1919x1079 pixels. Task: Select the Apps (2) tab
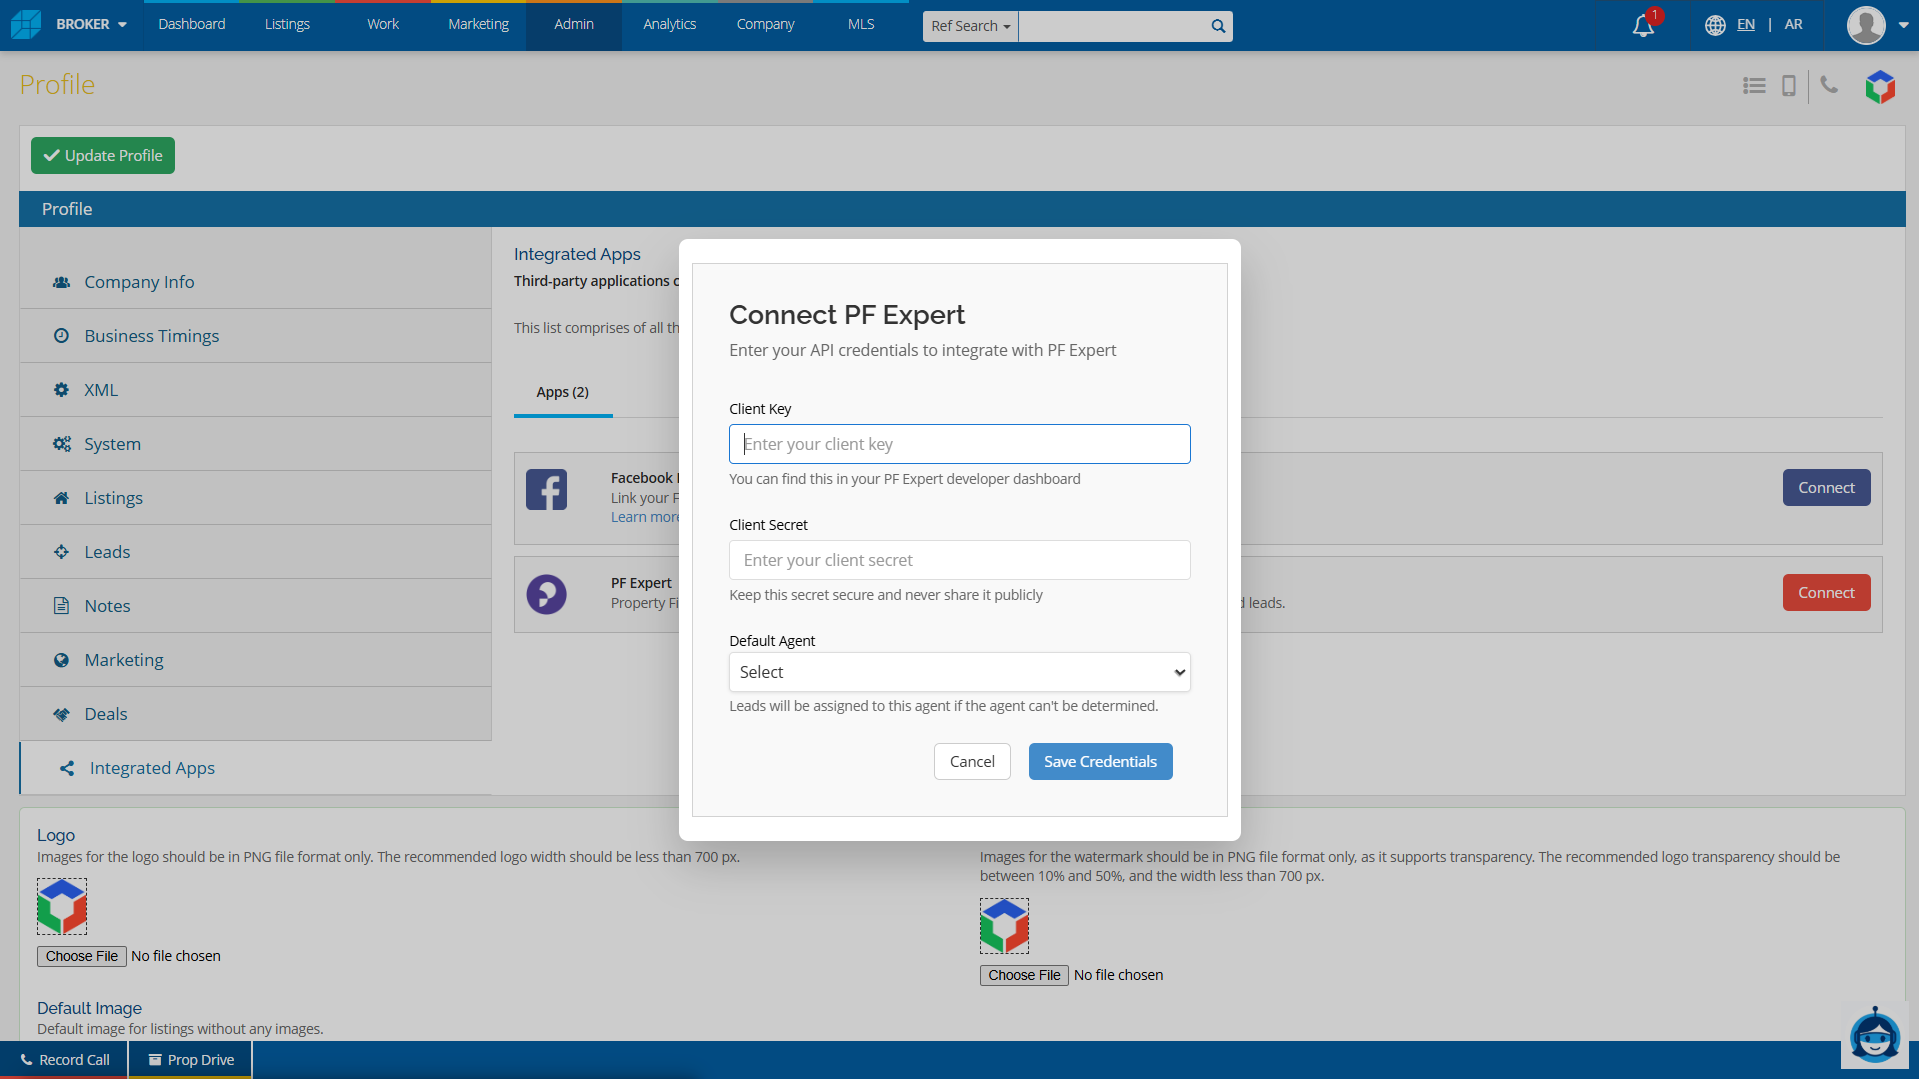coord(563,392)
